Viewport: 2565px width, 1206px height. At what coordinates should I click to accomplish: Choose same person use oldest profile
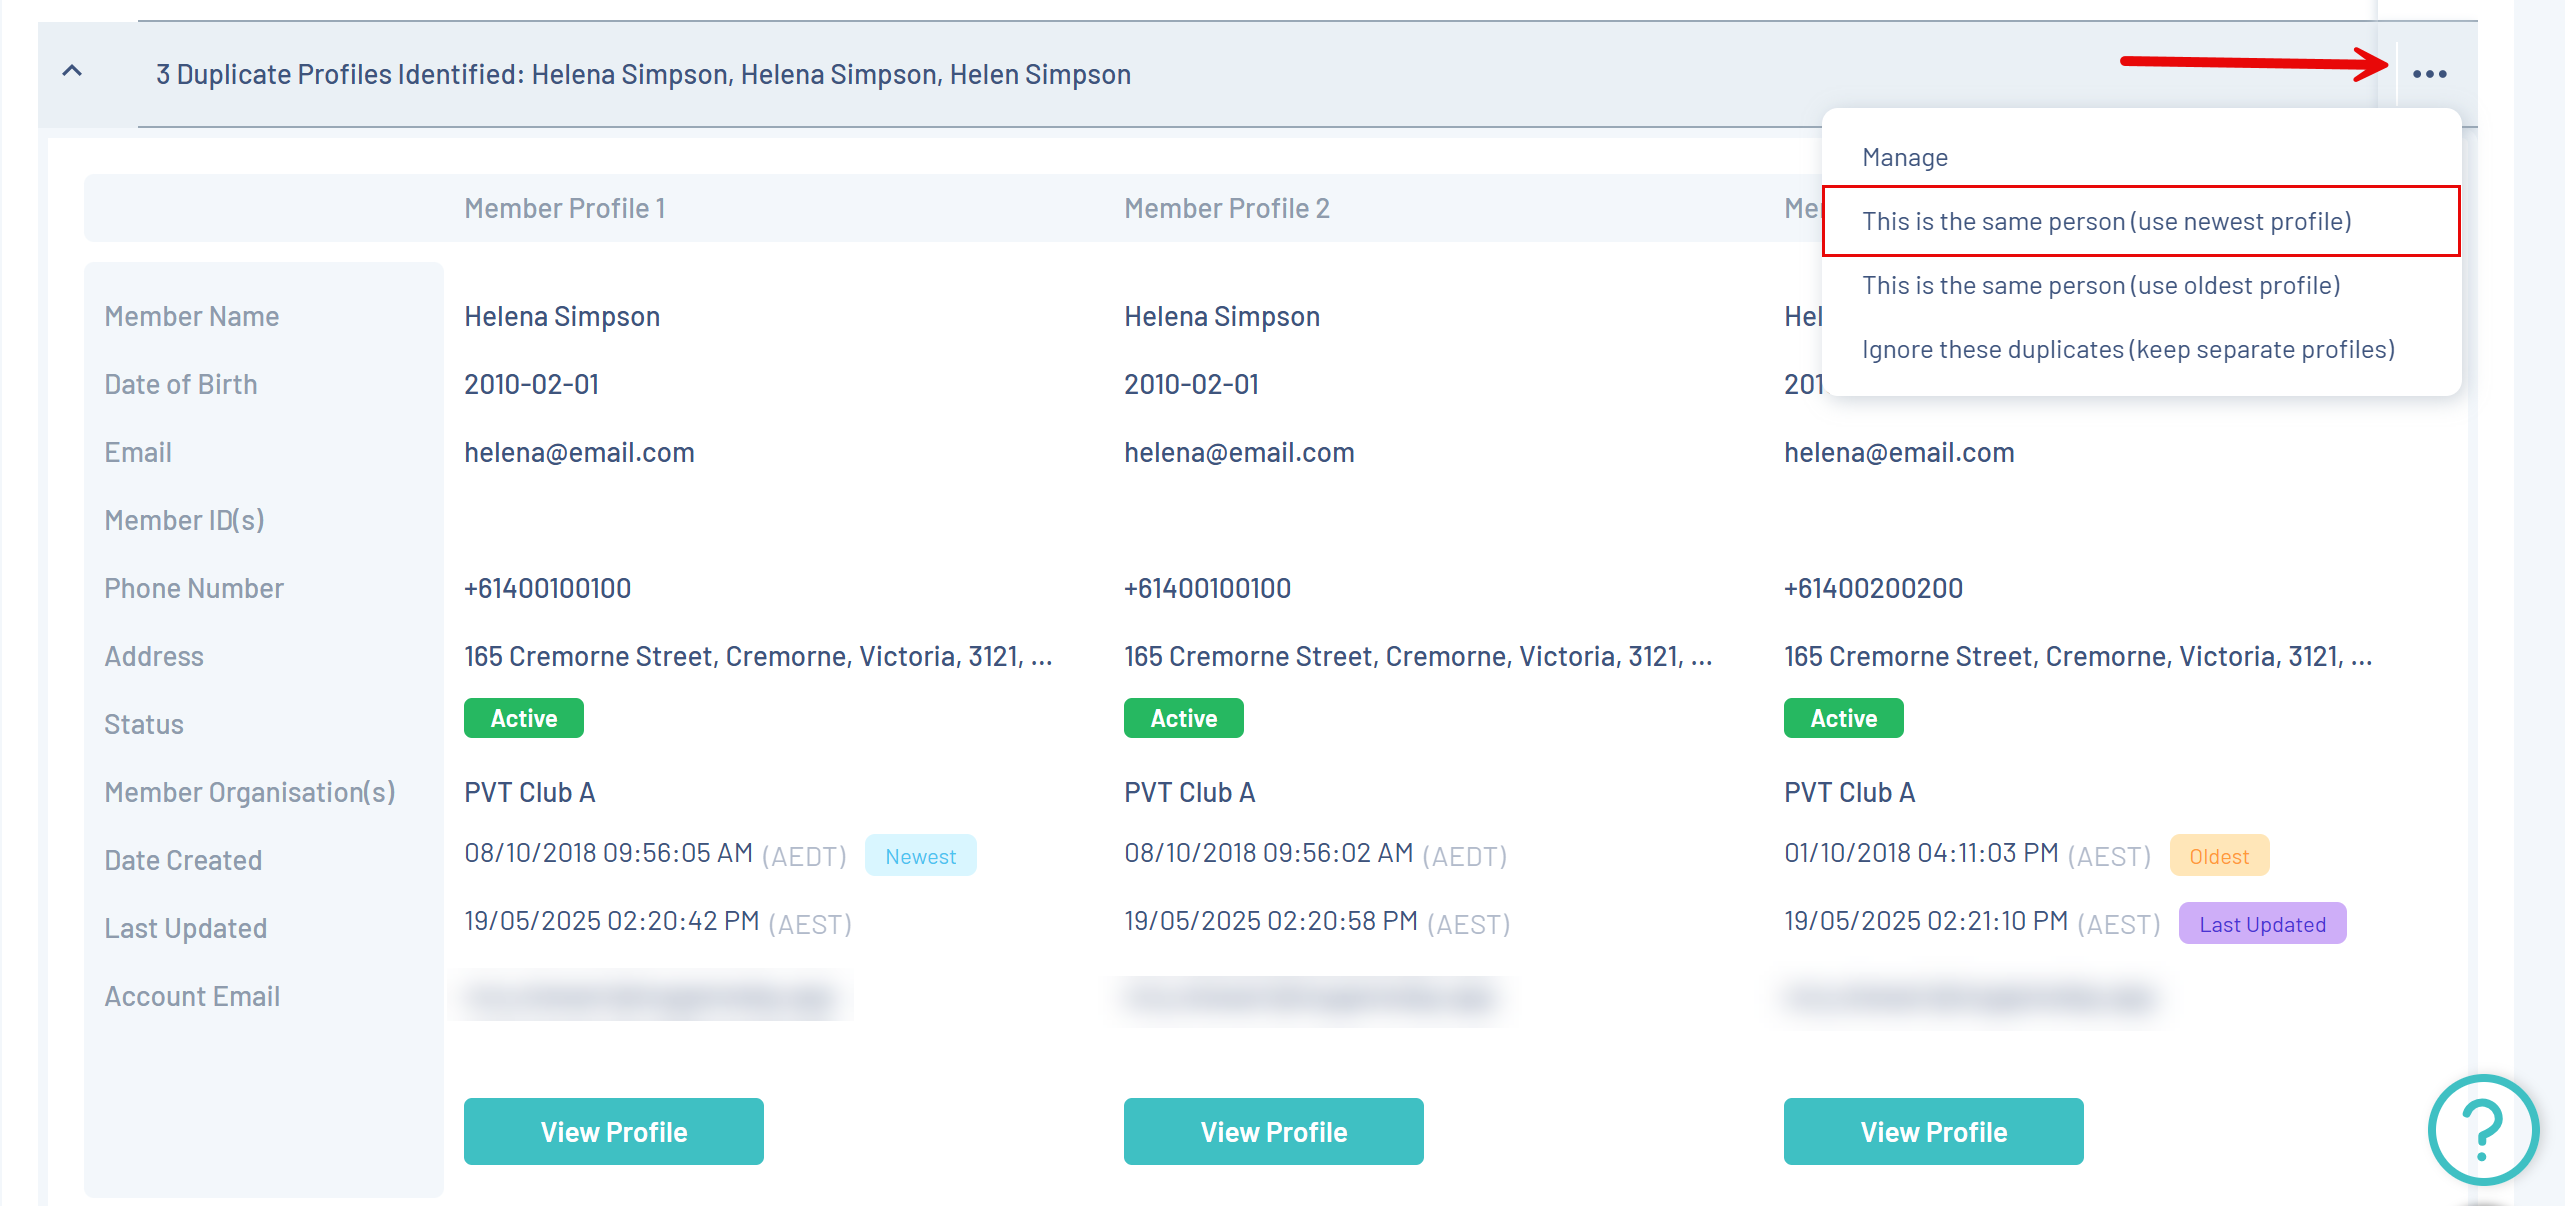coord(2100,286)
